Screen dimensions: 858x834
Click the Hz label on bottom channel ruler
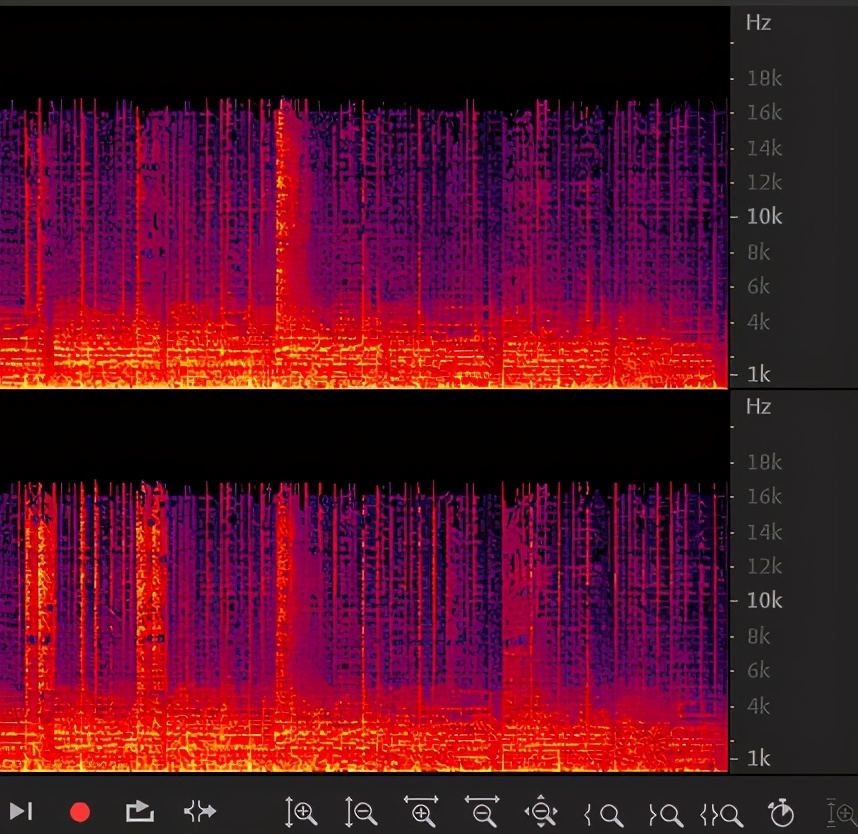(758, 406)
